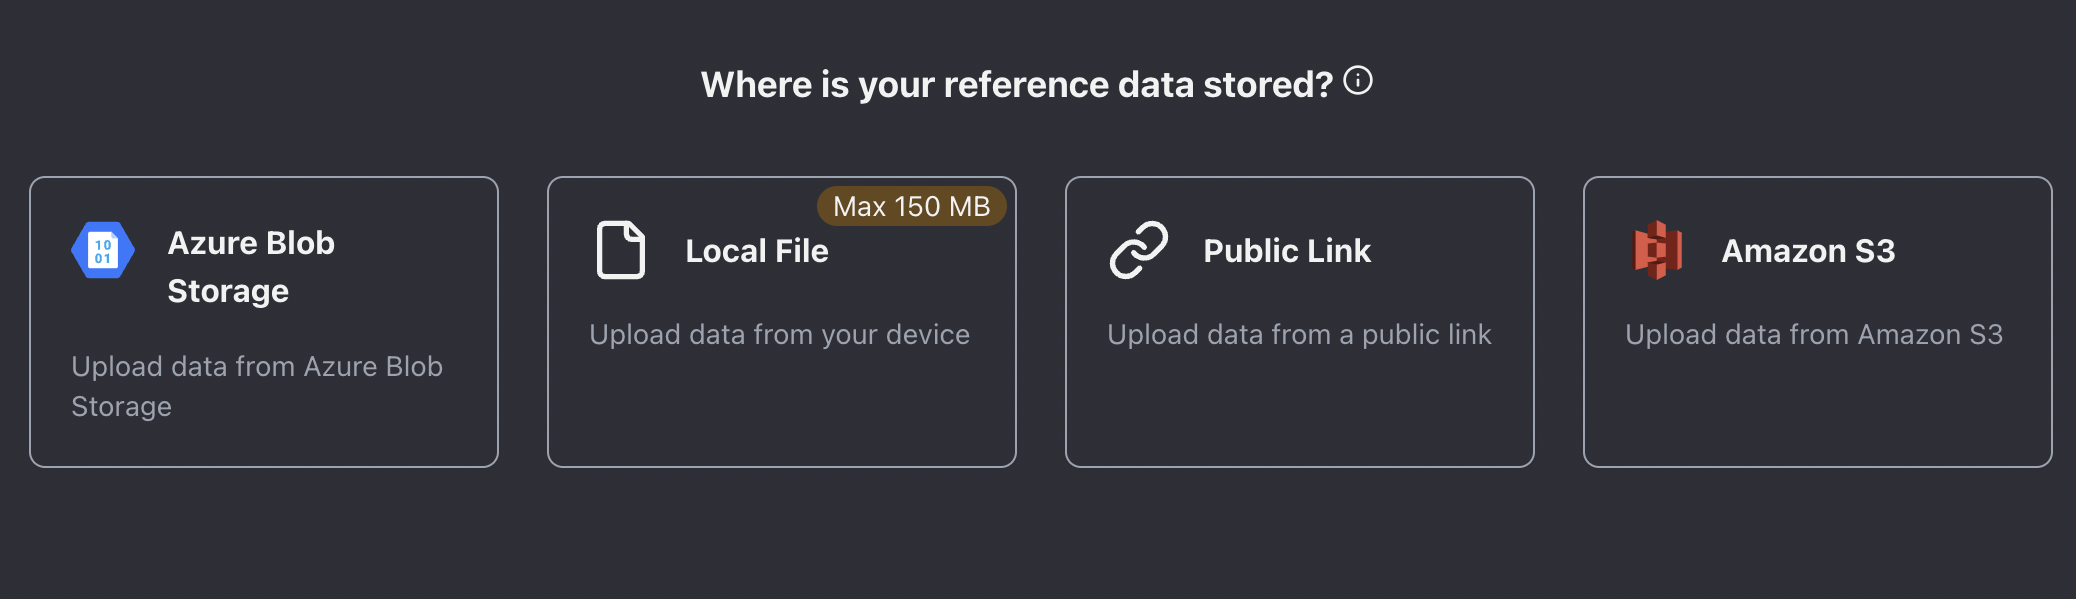Click the Public Link card title
Viewport: 2076px width, 599px height.
coord(1287,251)
